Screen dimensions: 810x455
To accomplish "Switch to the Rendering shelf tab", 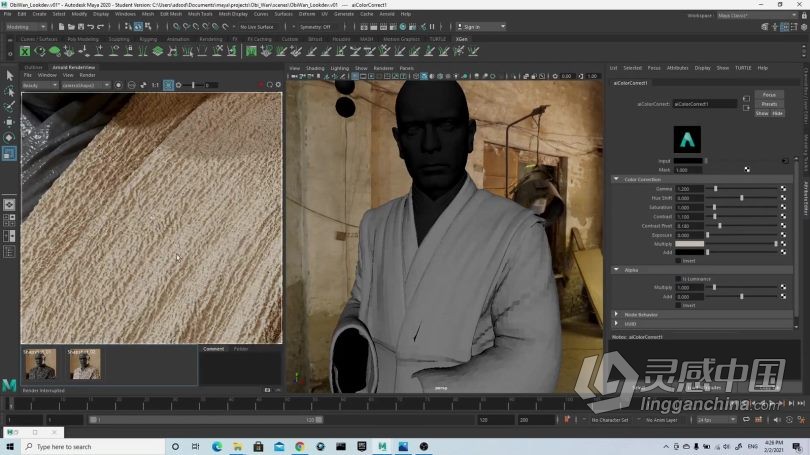I will tap(211, 39).
